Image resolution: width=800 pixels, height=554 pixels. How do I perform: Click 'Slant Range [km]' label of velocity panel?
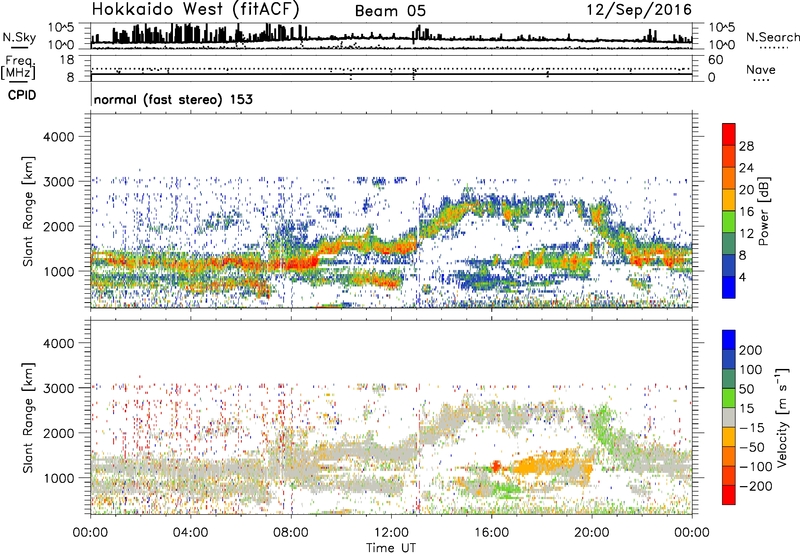coord(28,417)
